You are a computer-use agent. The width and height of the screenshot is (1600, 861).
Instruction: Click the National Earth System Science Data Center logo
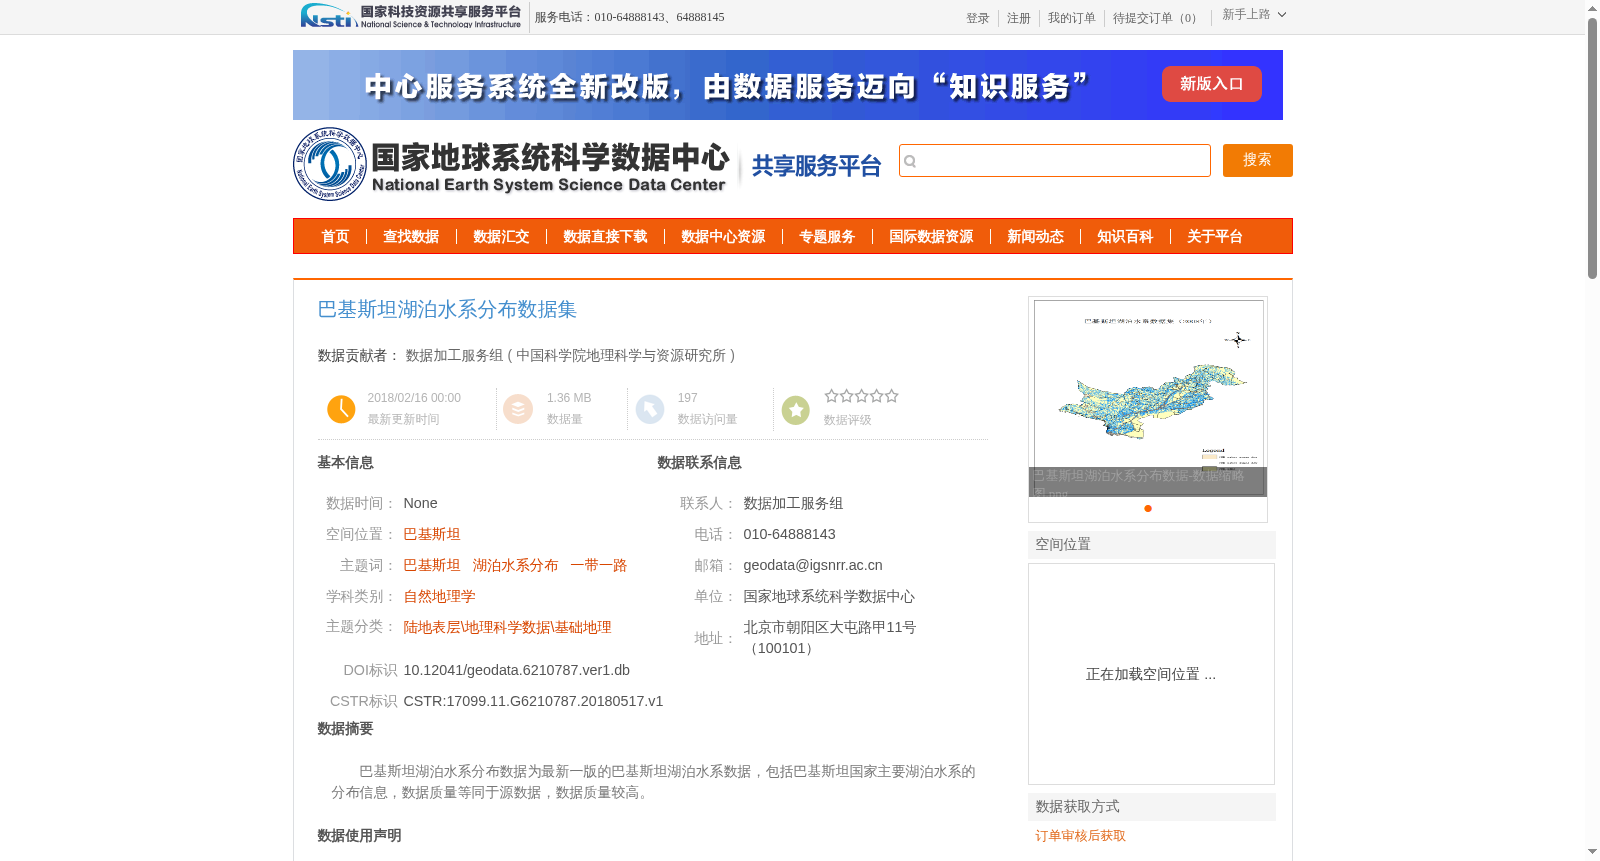511,164
